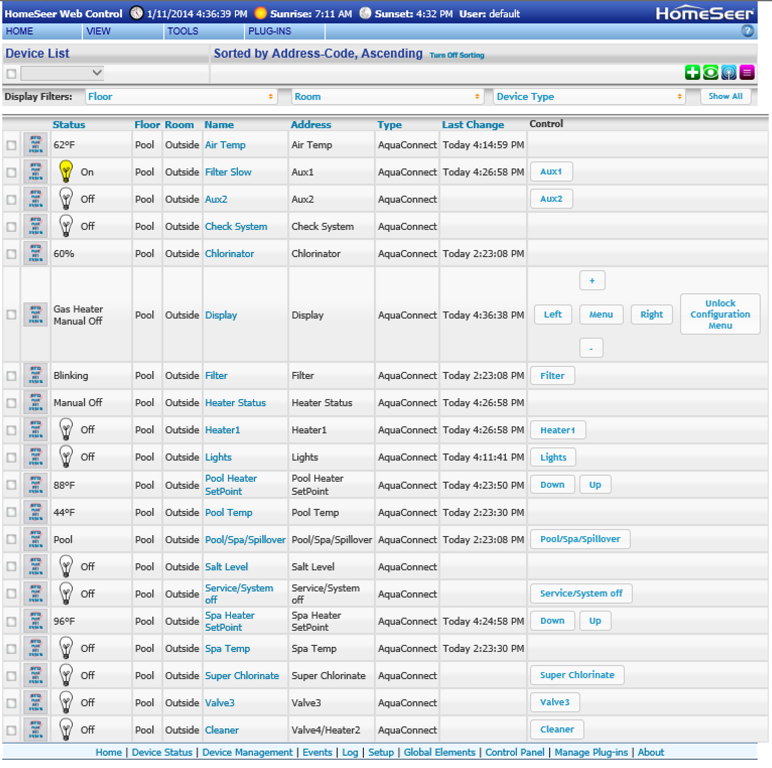Click Down for Spa Heater SetPoint
The width and height of the screenshot is (772, 768).
[x=552, y=620]
